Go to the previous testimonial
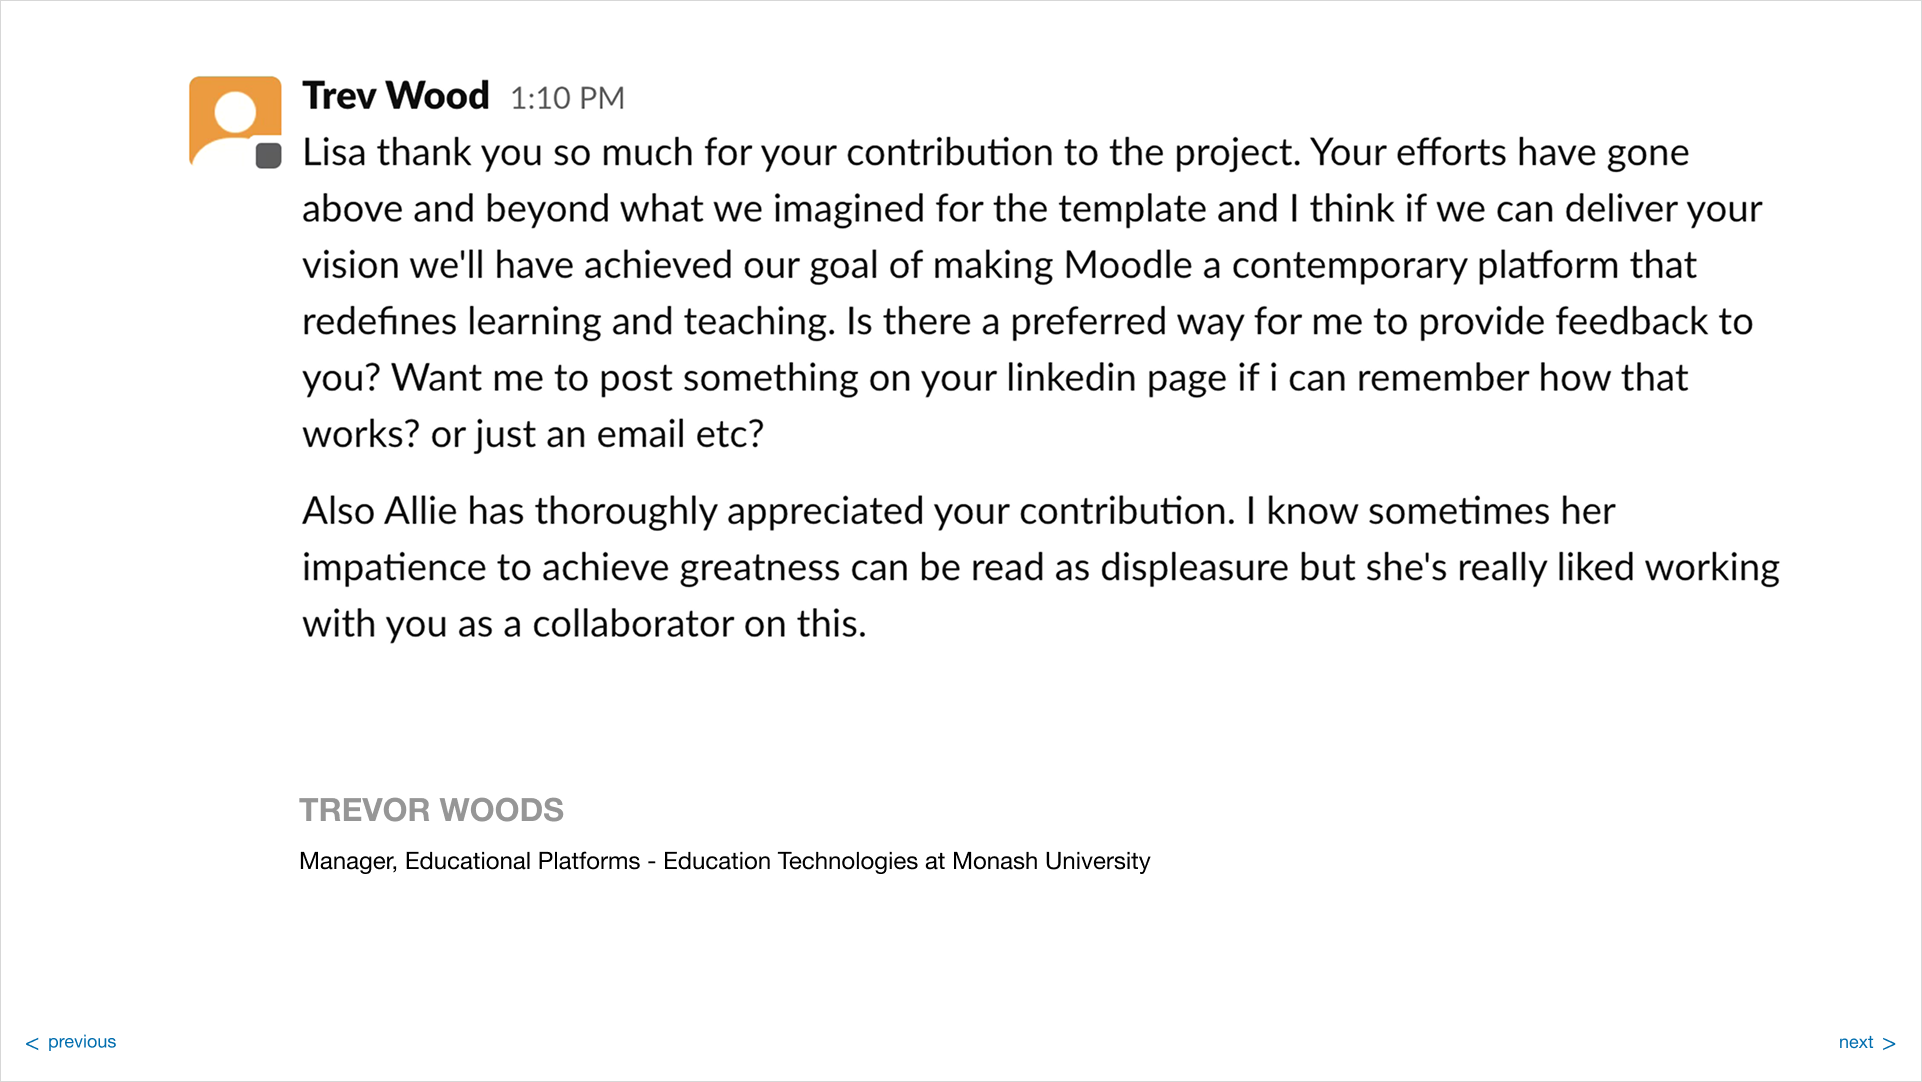This screenshot has height=1082, width=1922. [x=71, y=1042]
